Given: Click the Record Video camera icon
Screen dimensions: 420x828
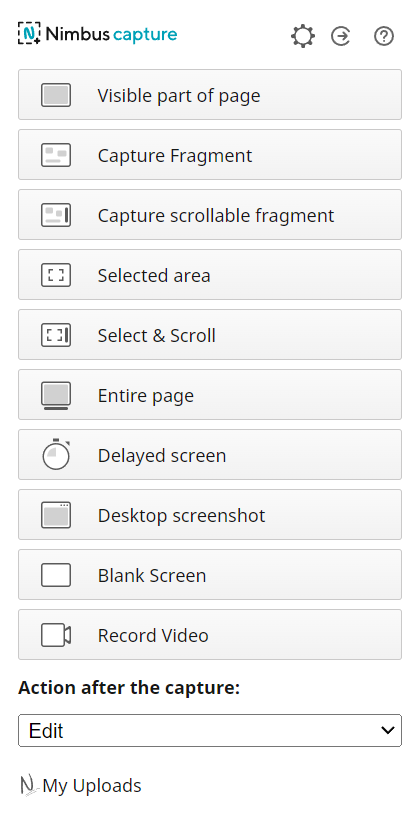Looking at the screenshot, I should tap(56, 635).
